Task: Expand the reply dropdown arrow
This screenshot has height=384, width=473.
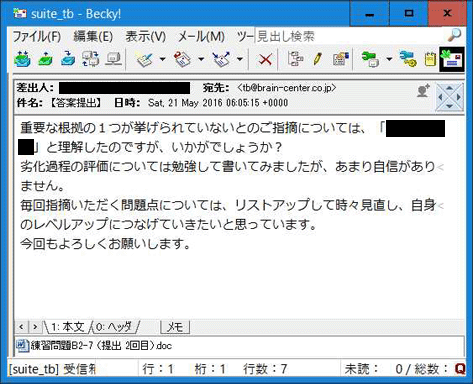Action: tap(201, 59)
